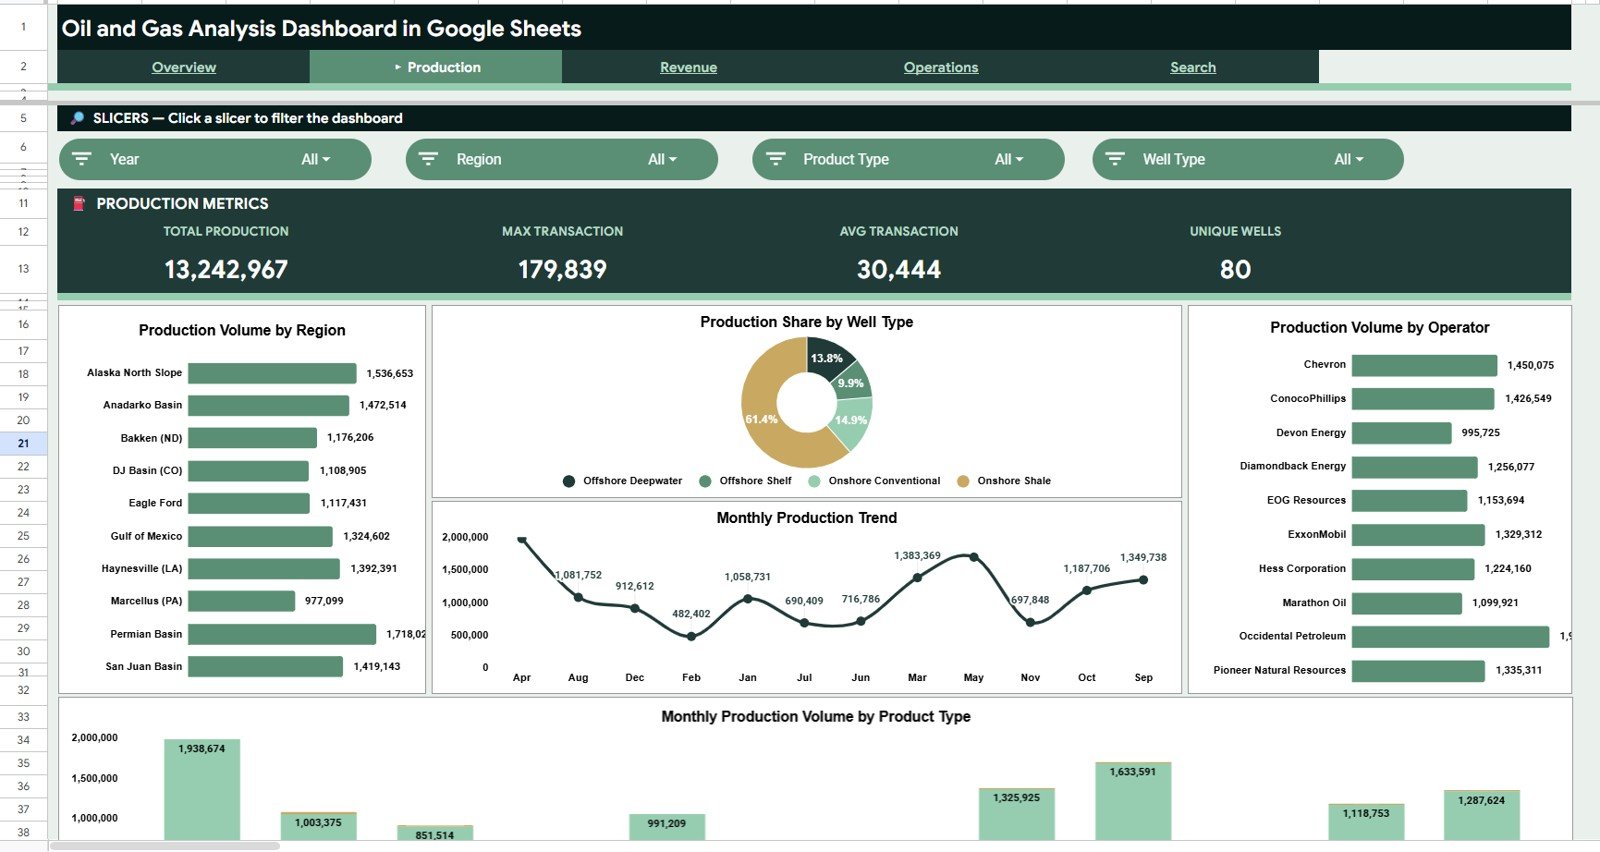Click the Product Type slicer filter icon

(x=775, y=159)
